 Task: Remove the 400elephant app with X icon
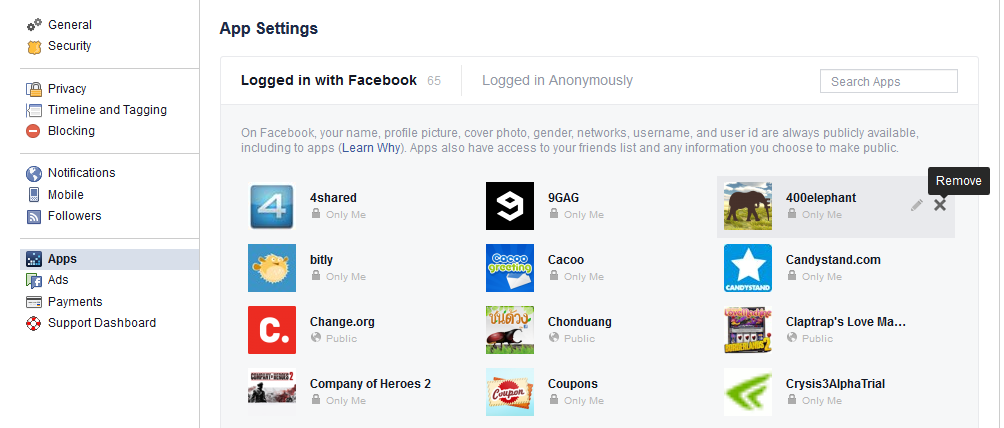[x=939, y=205]
